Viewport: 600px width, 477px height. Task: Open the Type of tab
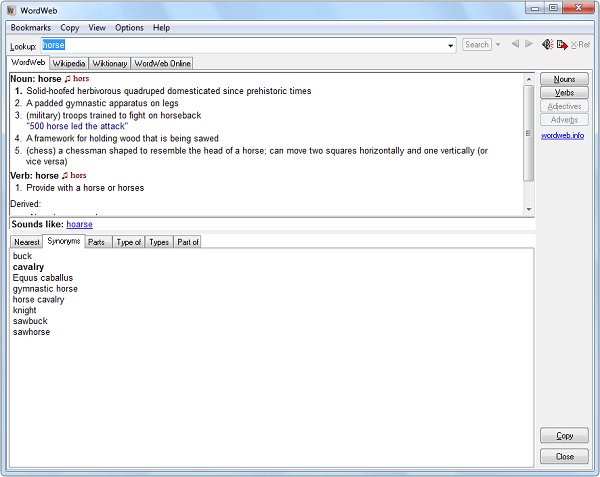[129, 242]
